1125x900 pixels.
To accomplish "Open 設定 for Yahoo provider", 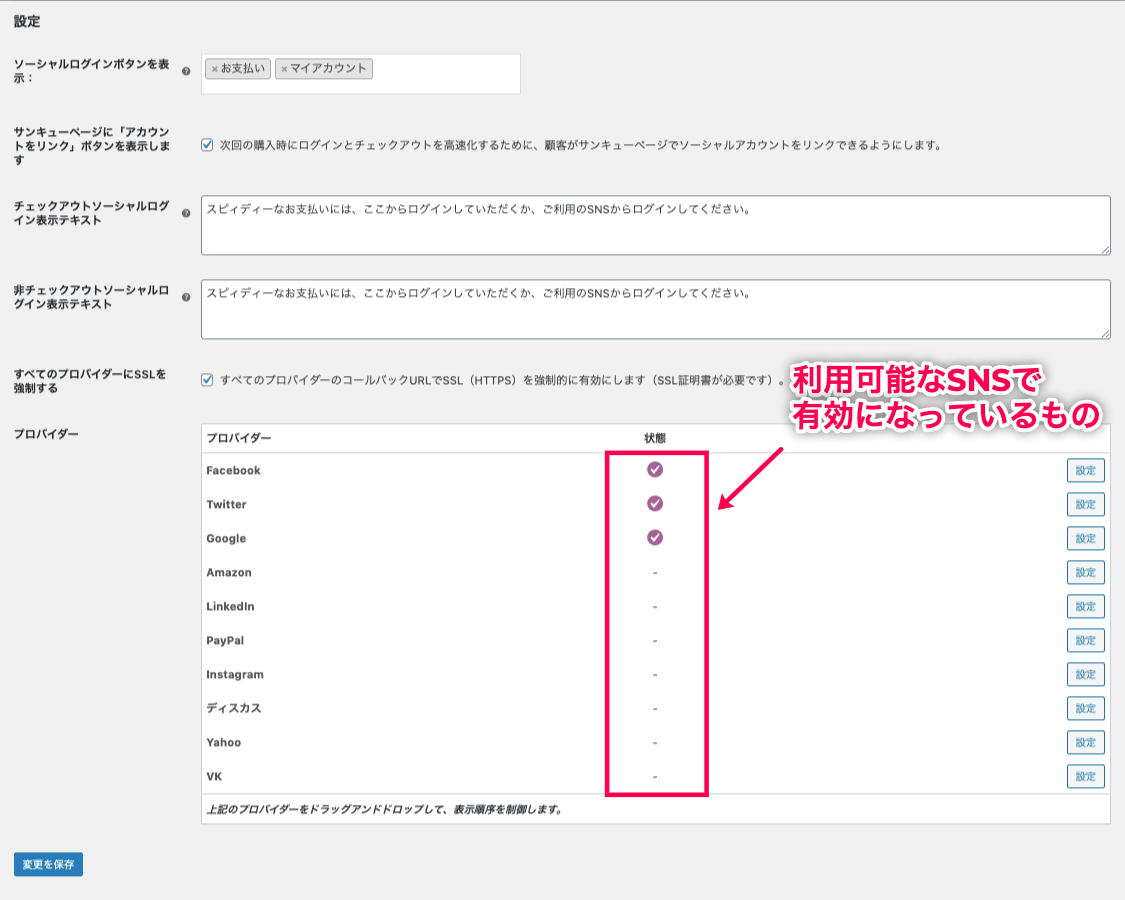I will pyautogui.click(x=1085, y=742).
